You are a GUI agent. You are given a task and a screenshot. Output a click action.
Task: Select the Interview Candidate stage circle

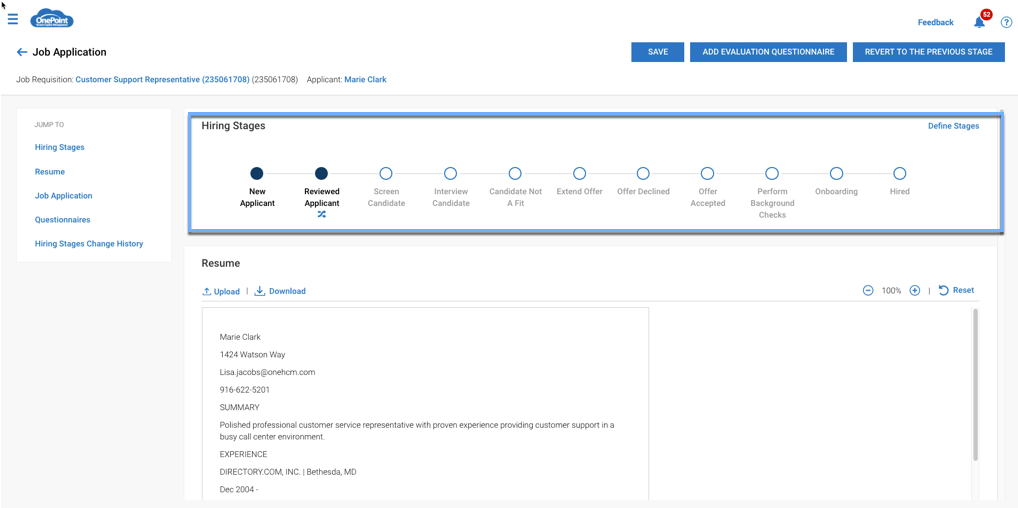point(451,173)
